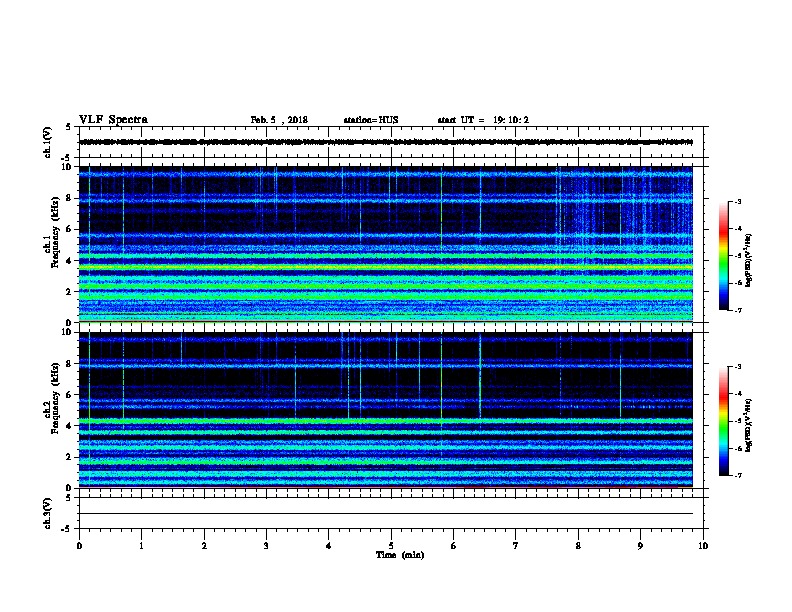
Task: Click the "Time (min)" axis title
Action: tap(400, 555)
